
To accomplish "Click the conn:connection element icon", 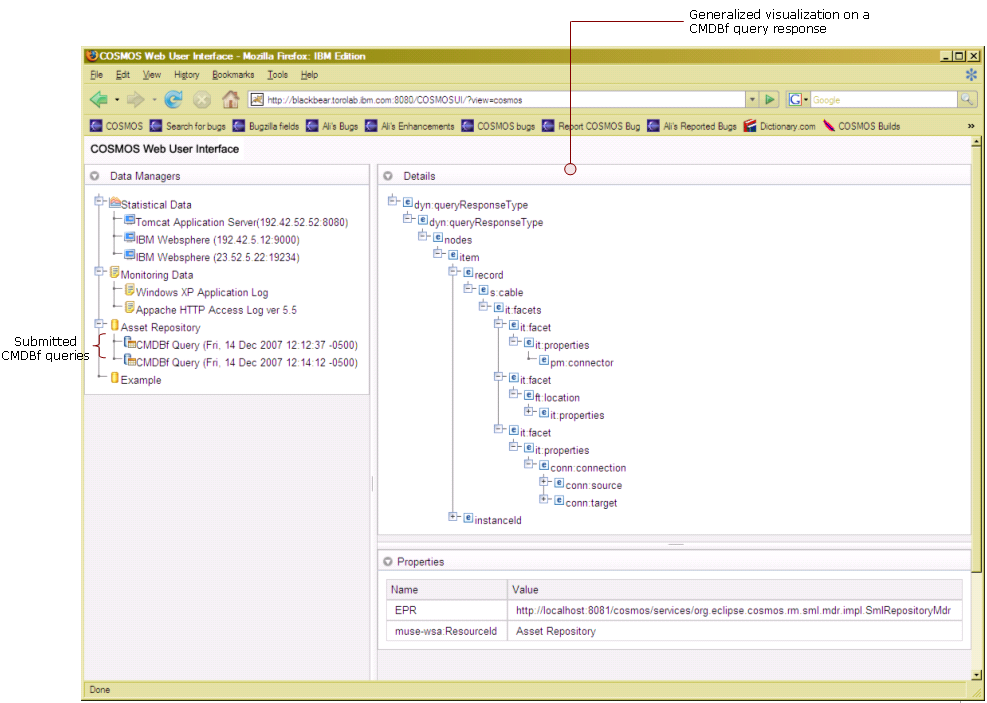I will coord(544,466).
